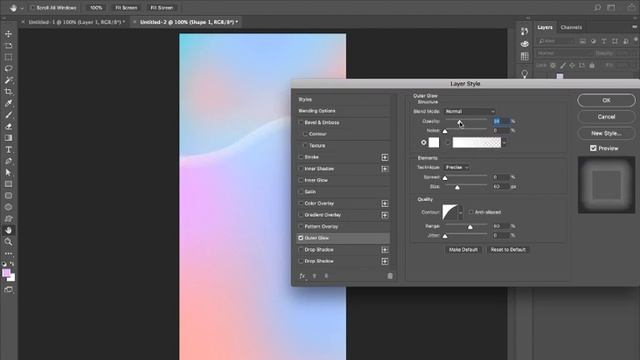Screen dimensions: 640x360
Task: Add another Color Overlay with plus icon
Action: 384,203
